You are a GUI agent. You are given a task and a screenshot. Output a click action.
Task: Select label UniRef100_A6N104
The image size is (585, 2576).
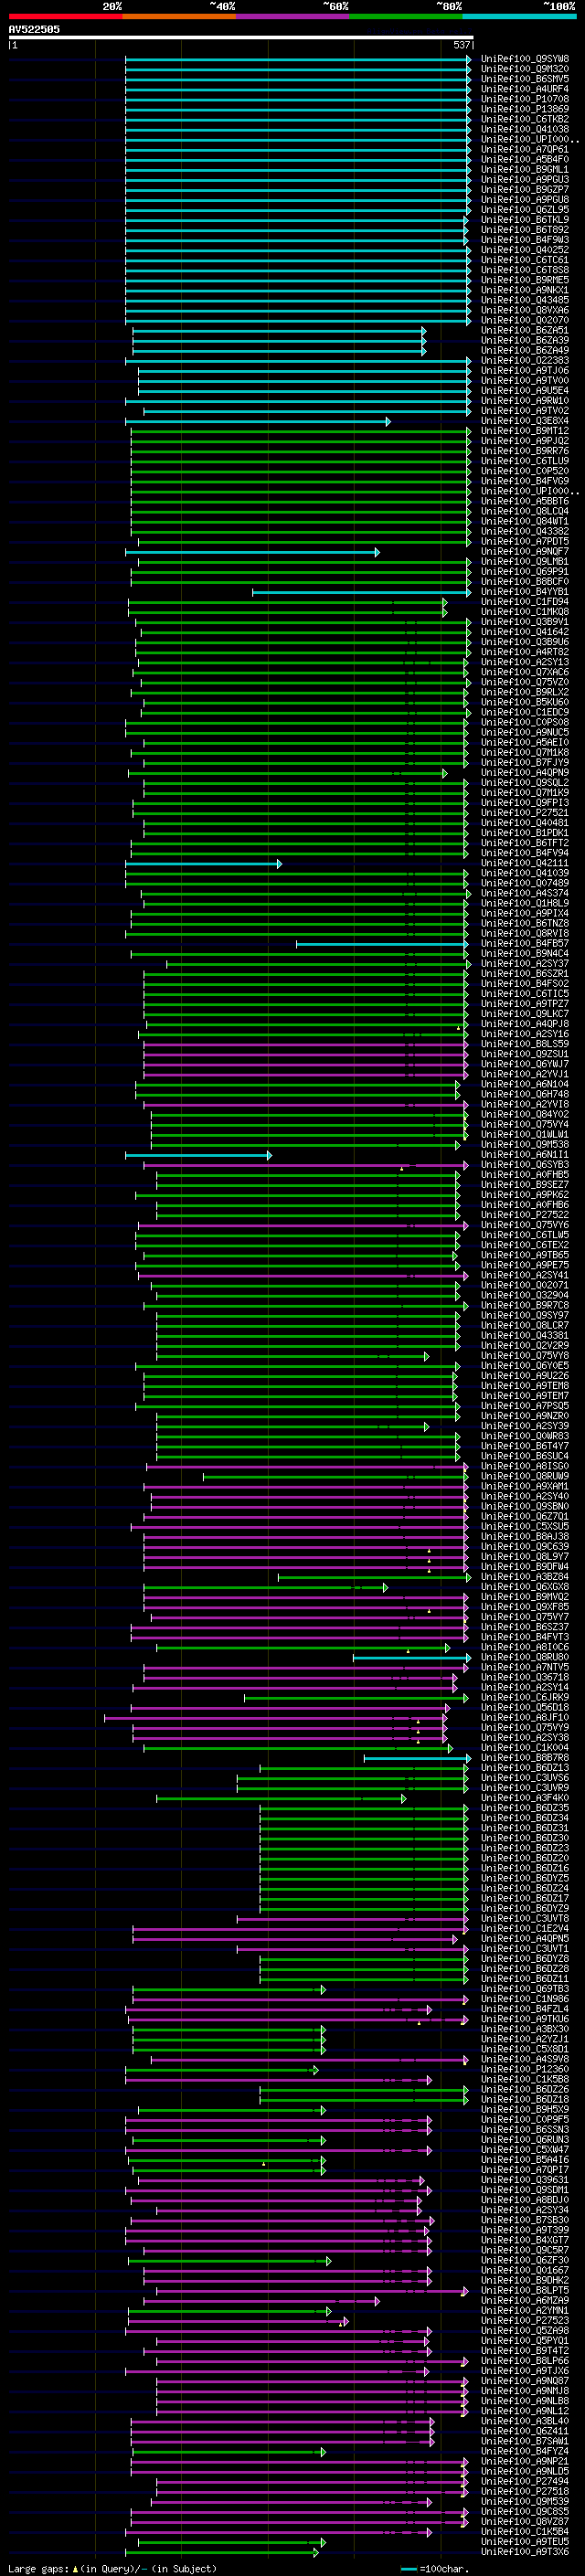click(x=525, y=1085)
